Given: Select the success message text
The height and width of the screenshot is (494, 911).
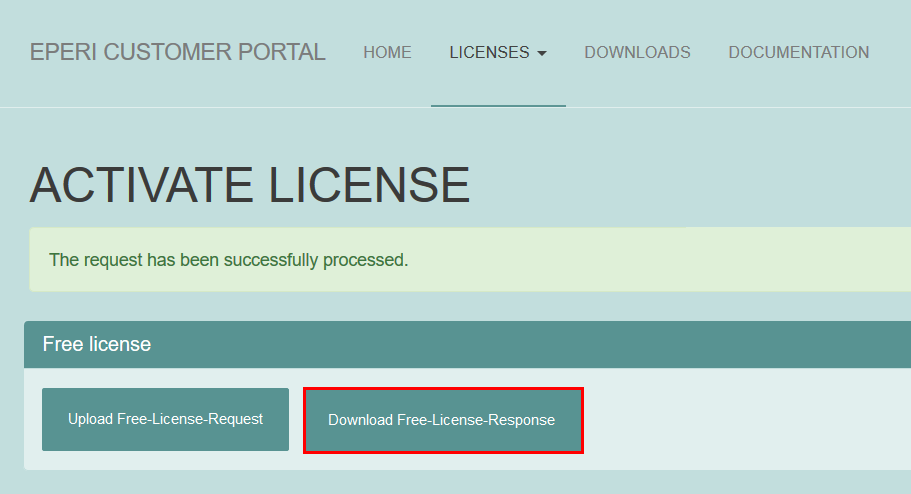Looking at the screenshot, I should coord(228,260).
